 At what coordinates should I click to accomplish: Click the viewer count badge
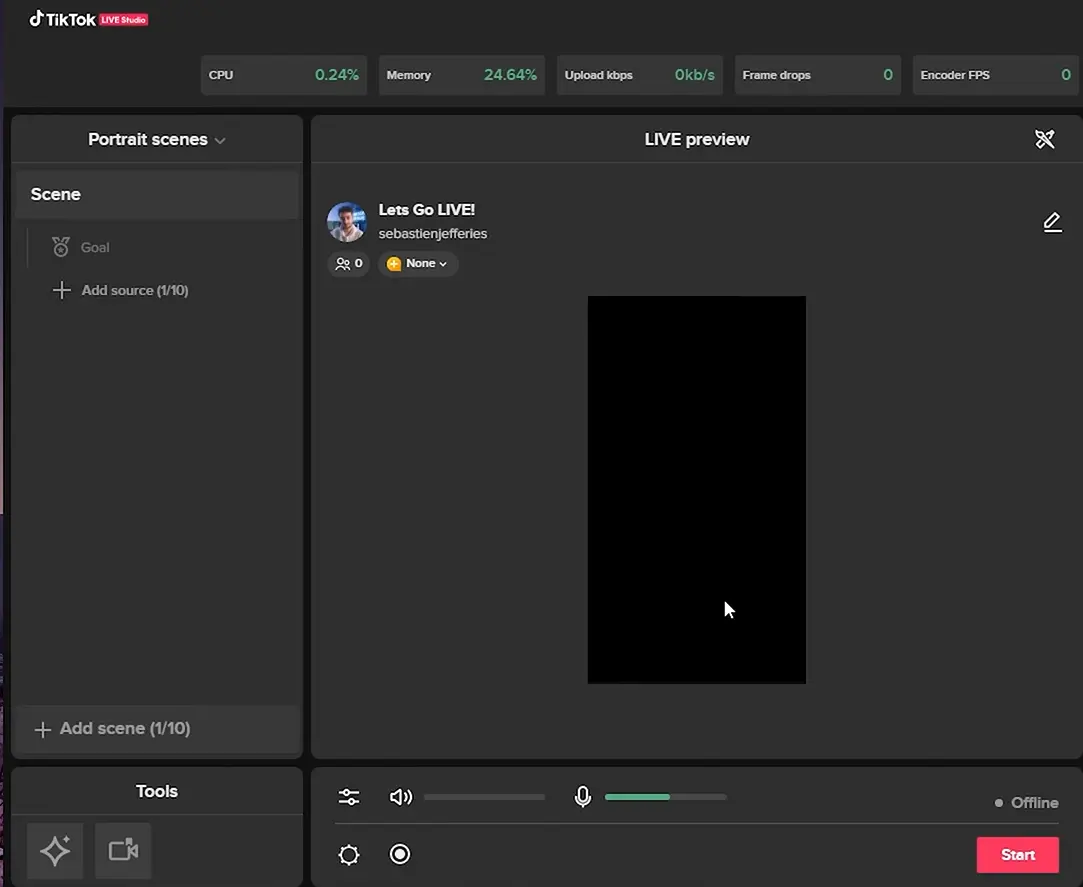(349, 264)
